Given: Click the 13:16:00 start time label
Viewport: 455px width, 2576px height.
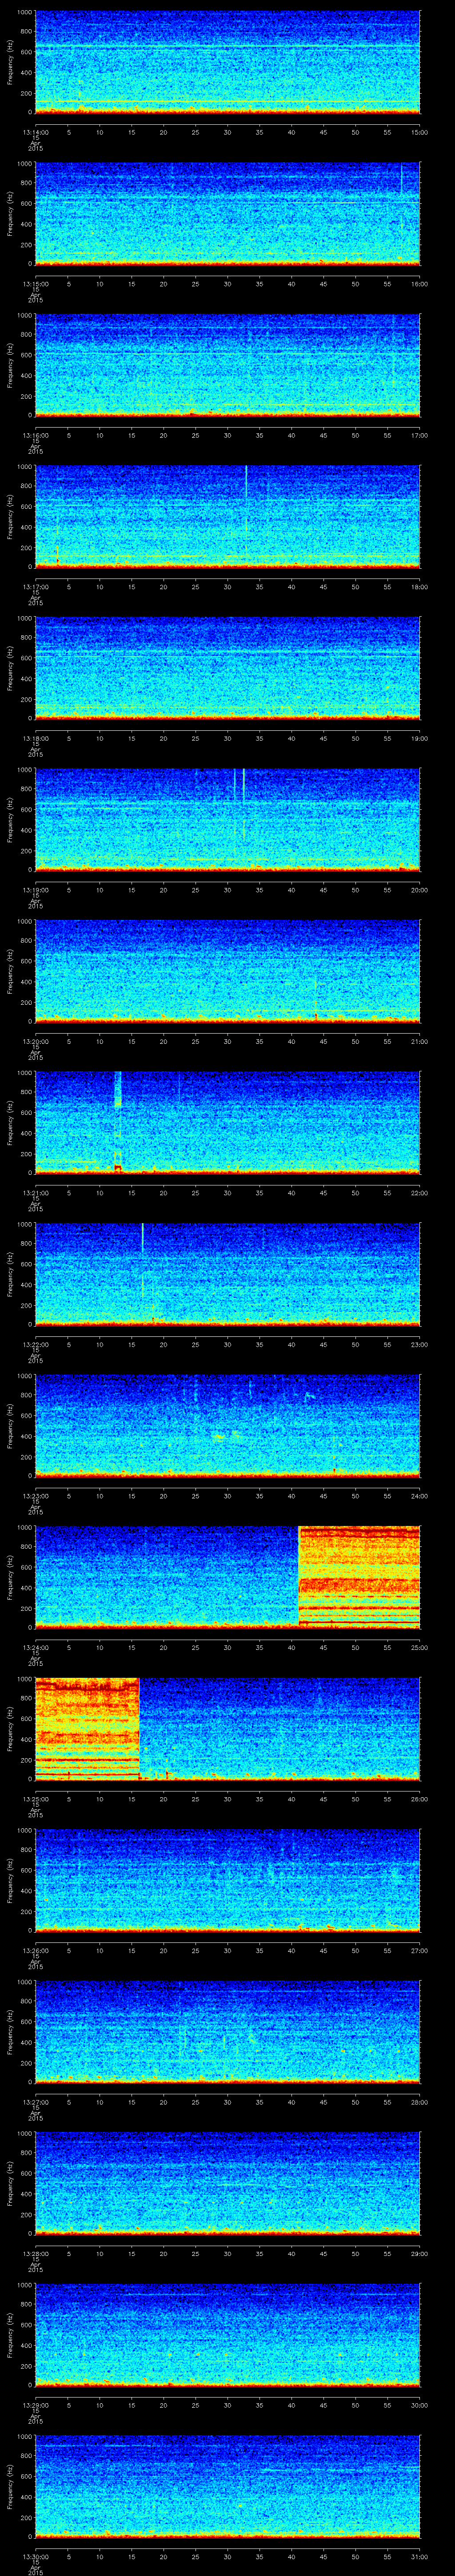Looking at the screenshot, I should coord(35,435).
